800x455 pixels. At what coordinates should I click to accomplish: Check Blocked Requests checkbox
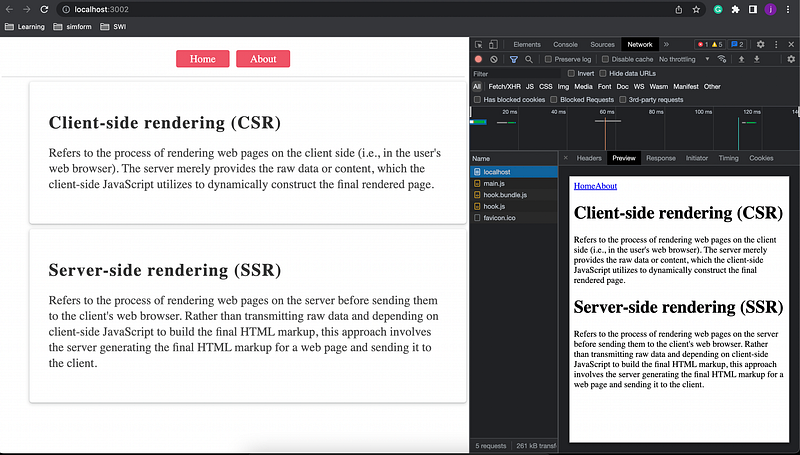click(x=554, y=99)
